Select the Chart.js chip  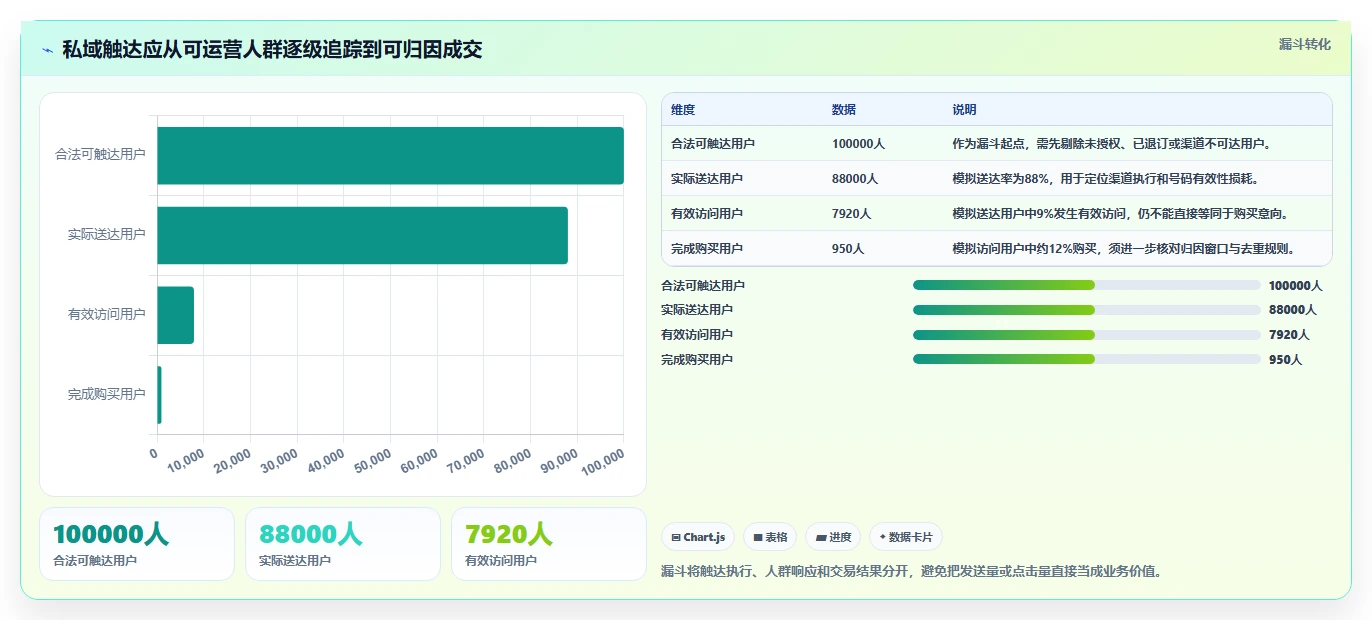(x=698, y=537)
